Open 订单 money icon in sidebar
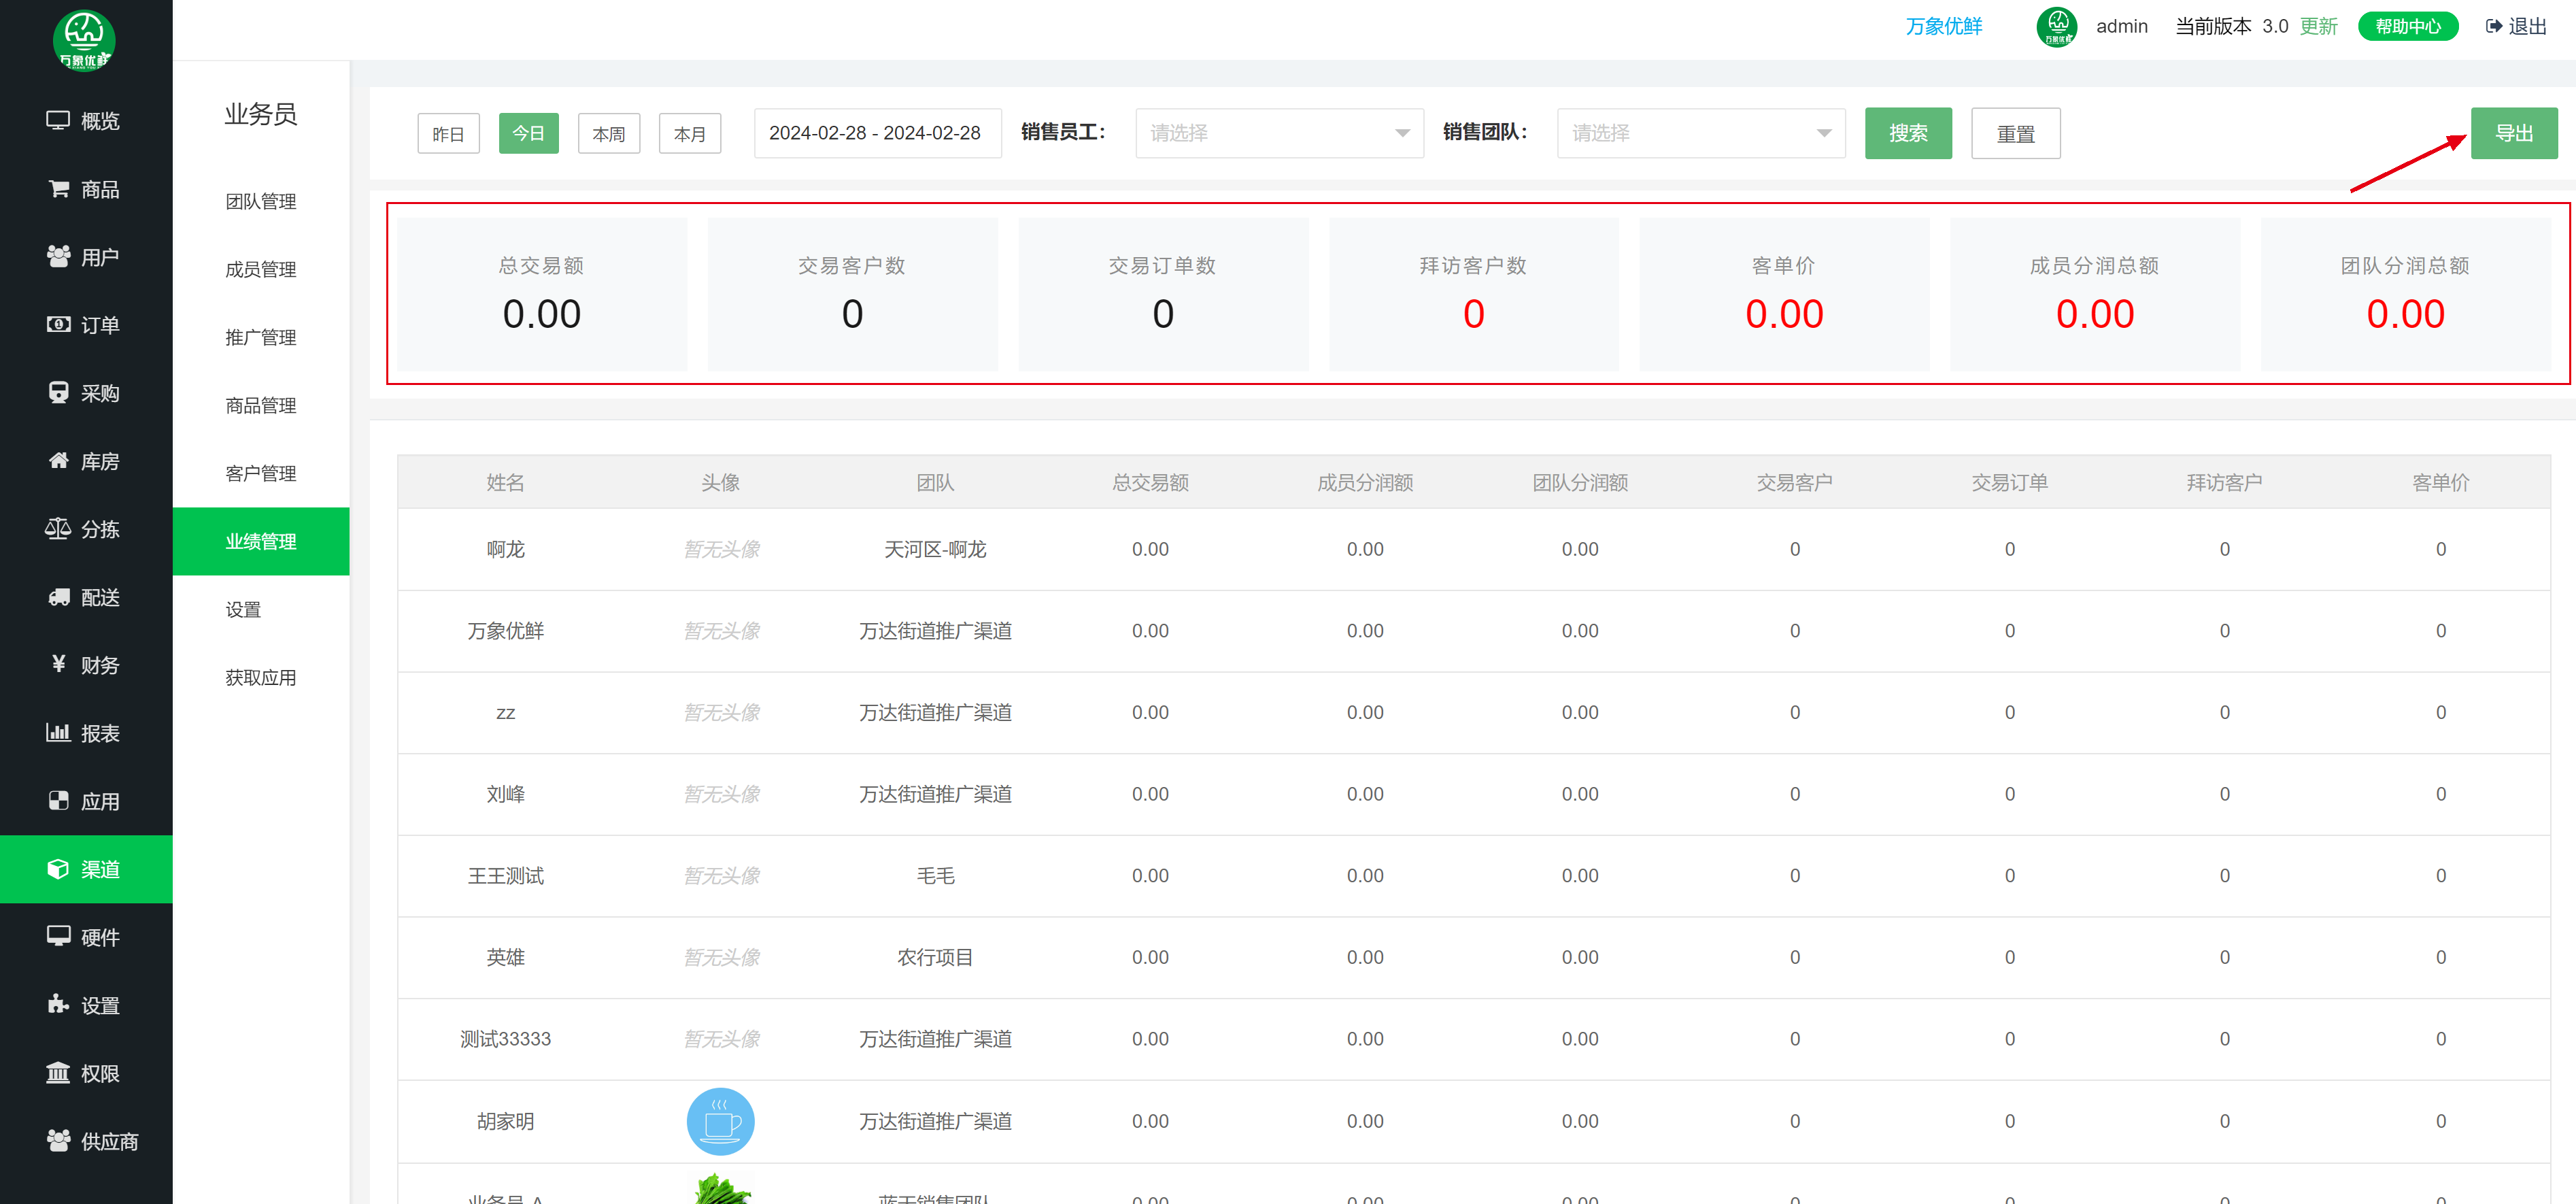 pos(58,324)
